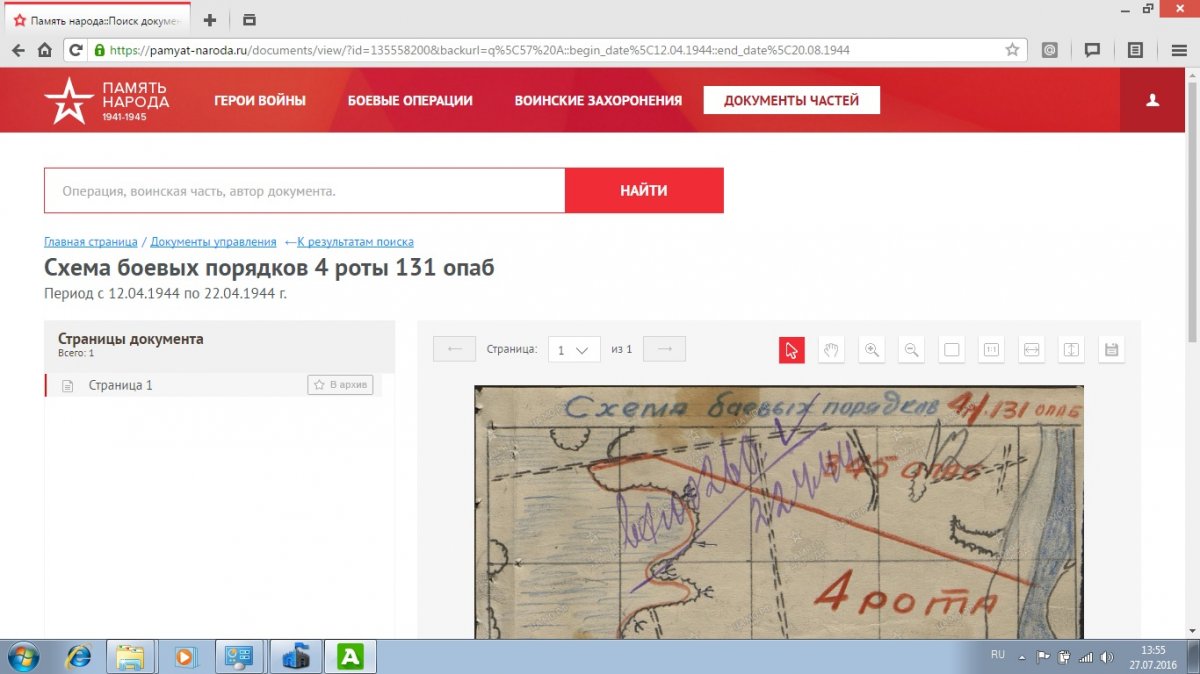Open the Документы частей section
Screen dimensions: 1200x674
[x=792, y=100]
